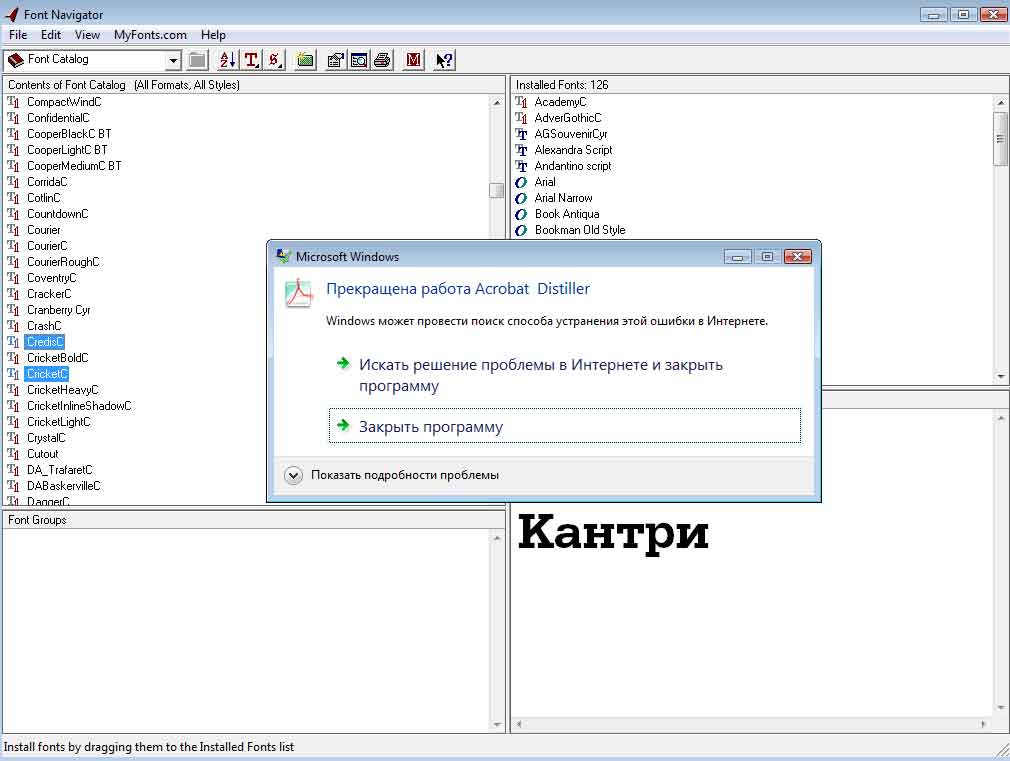This screenshot has height=761, width=1010.
Task: Expand Показать подробности проблемы details chevron
Action: [293, 476]
